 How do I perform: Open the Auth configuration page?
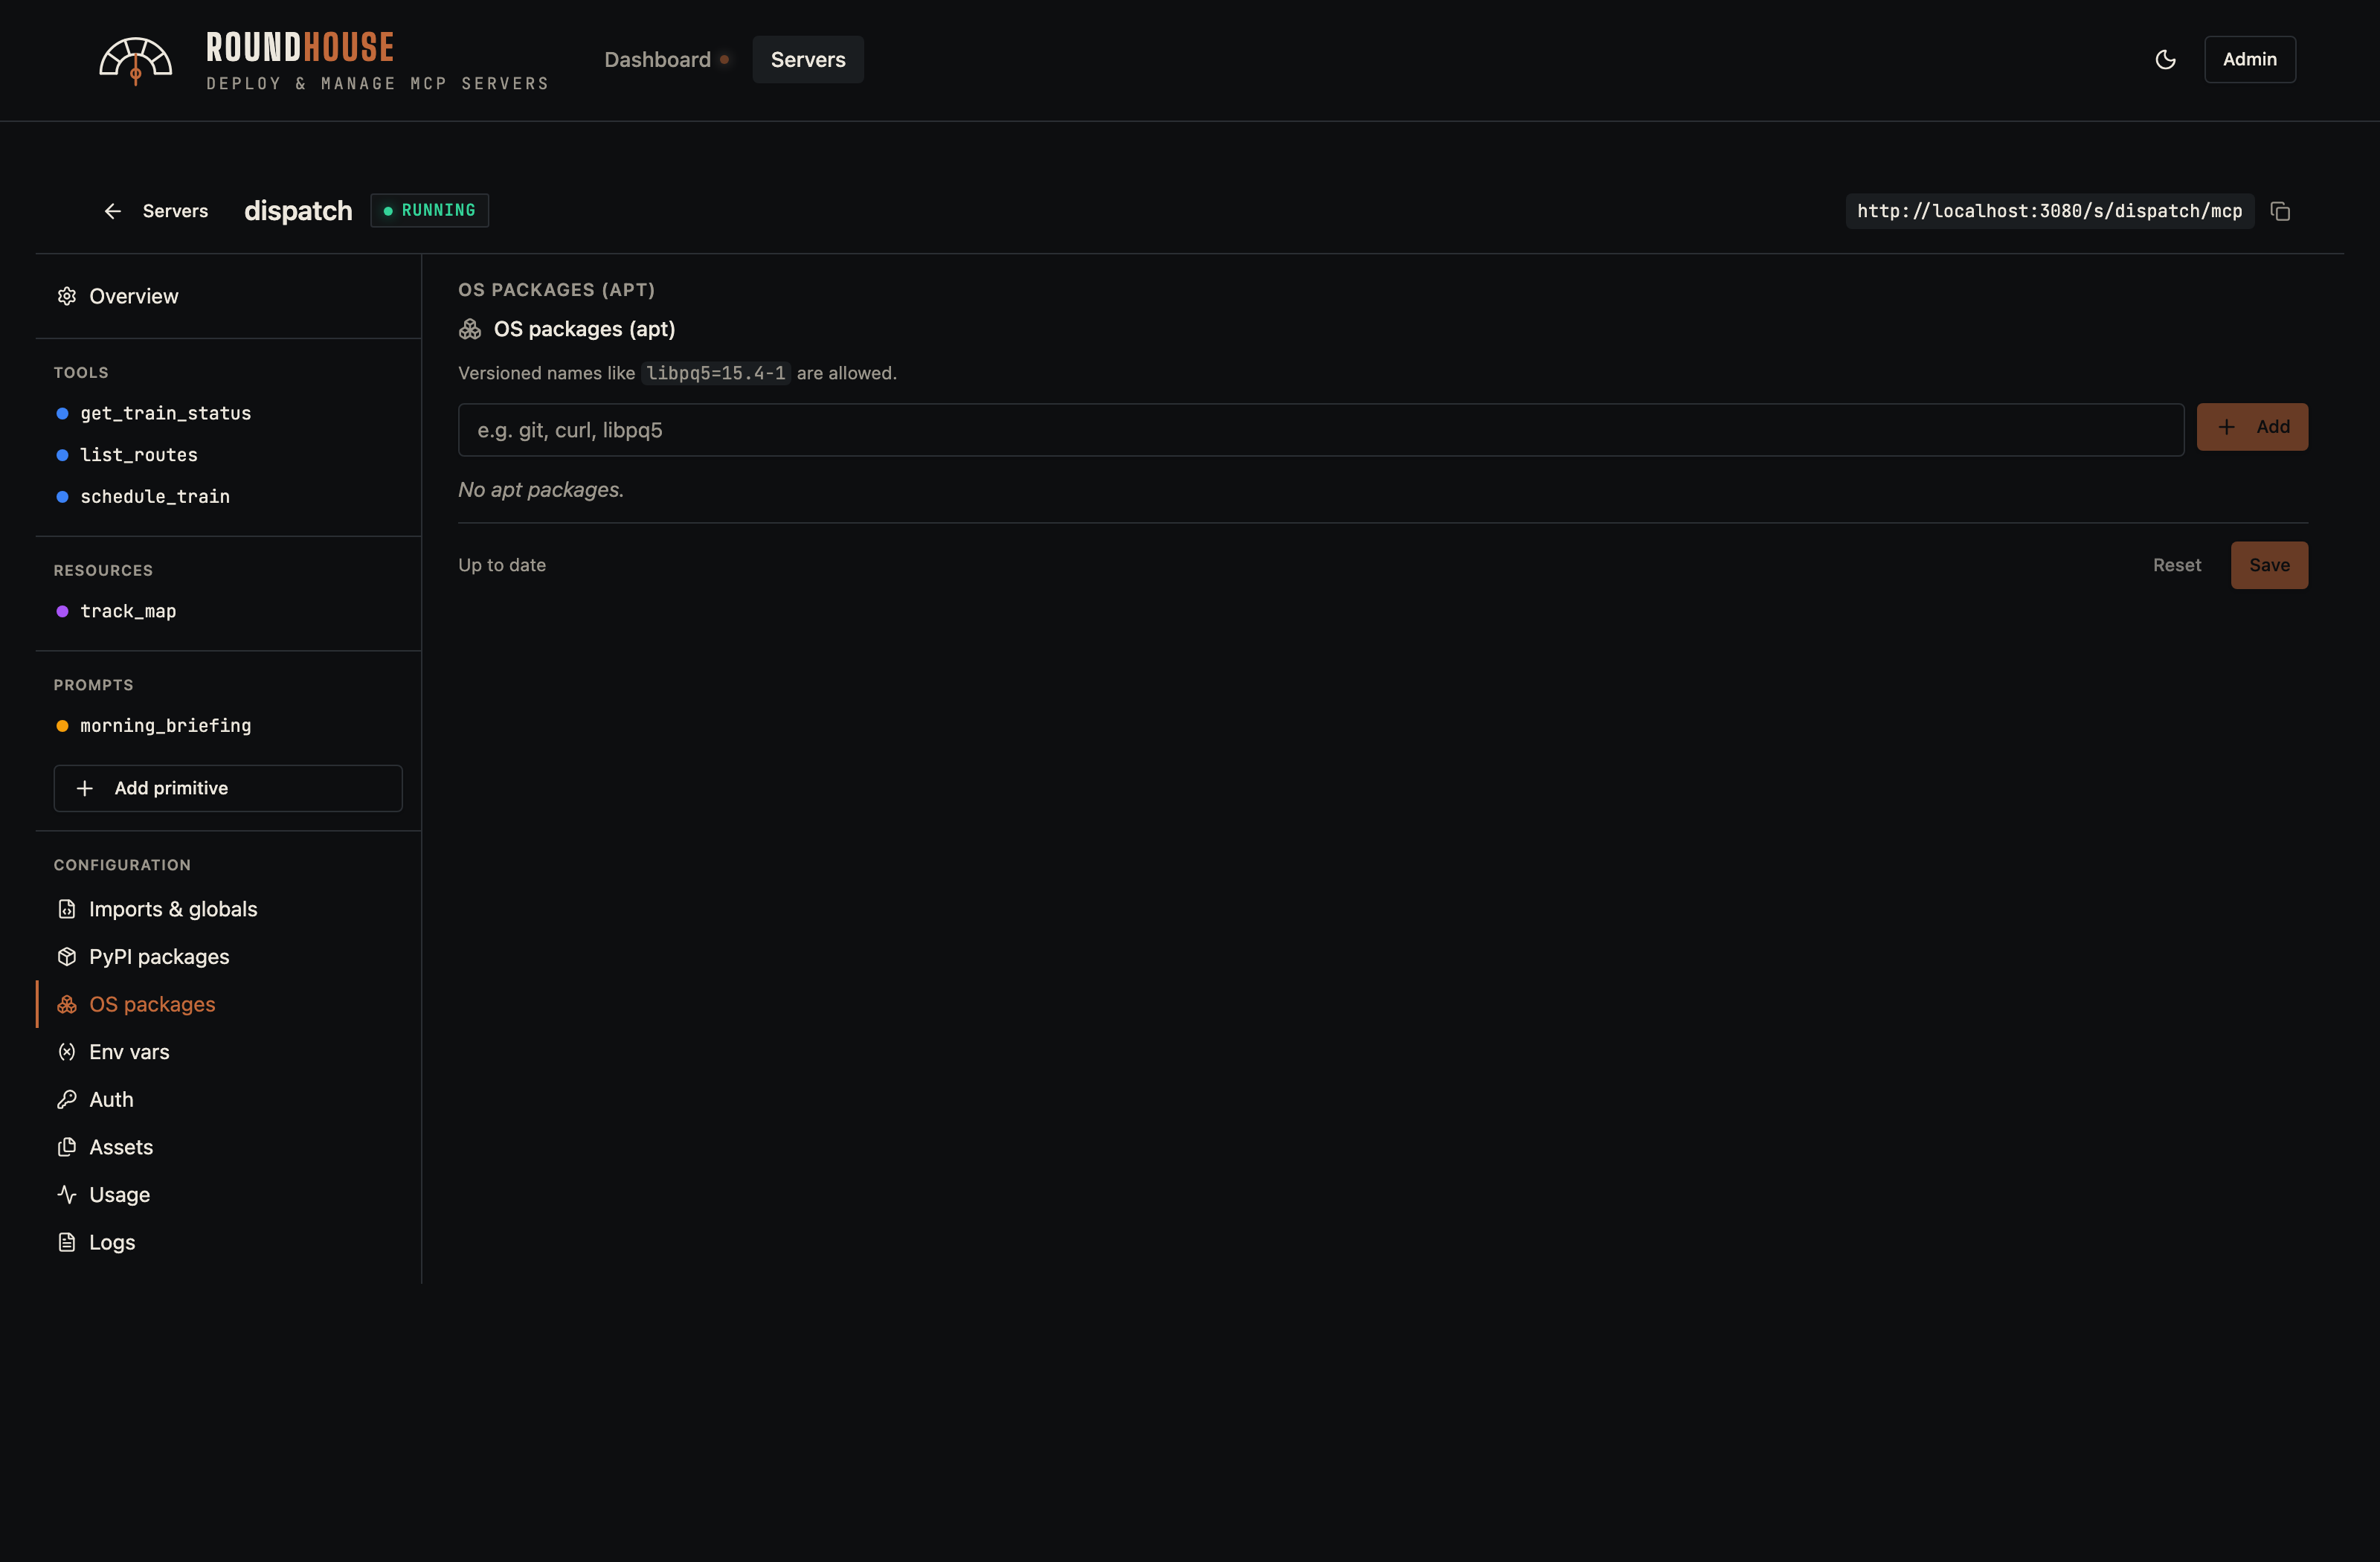coord(228,1099)
